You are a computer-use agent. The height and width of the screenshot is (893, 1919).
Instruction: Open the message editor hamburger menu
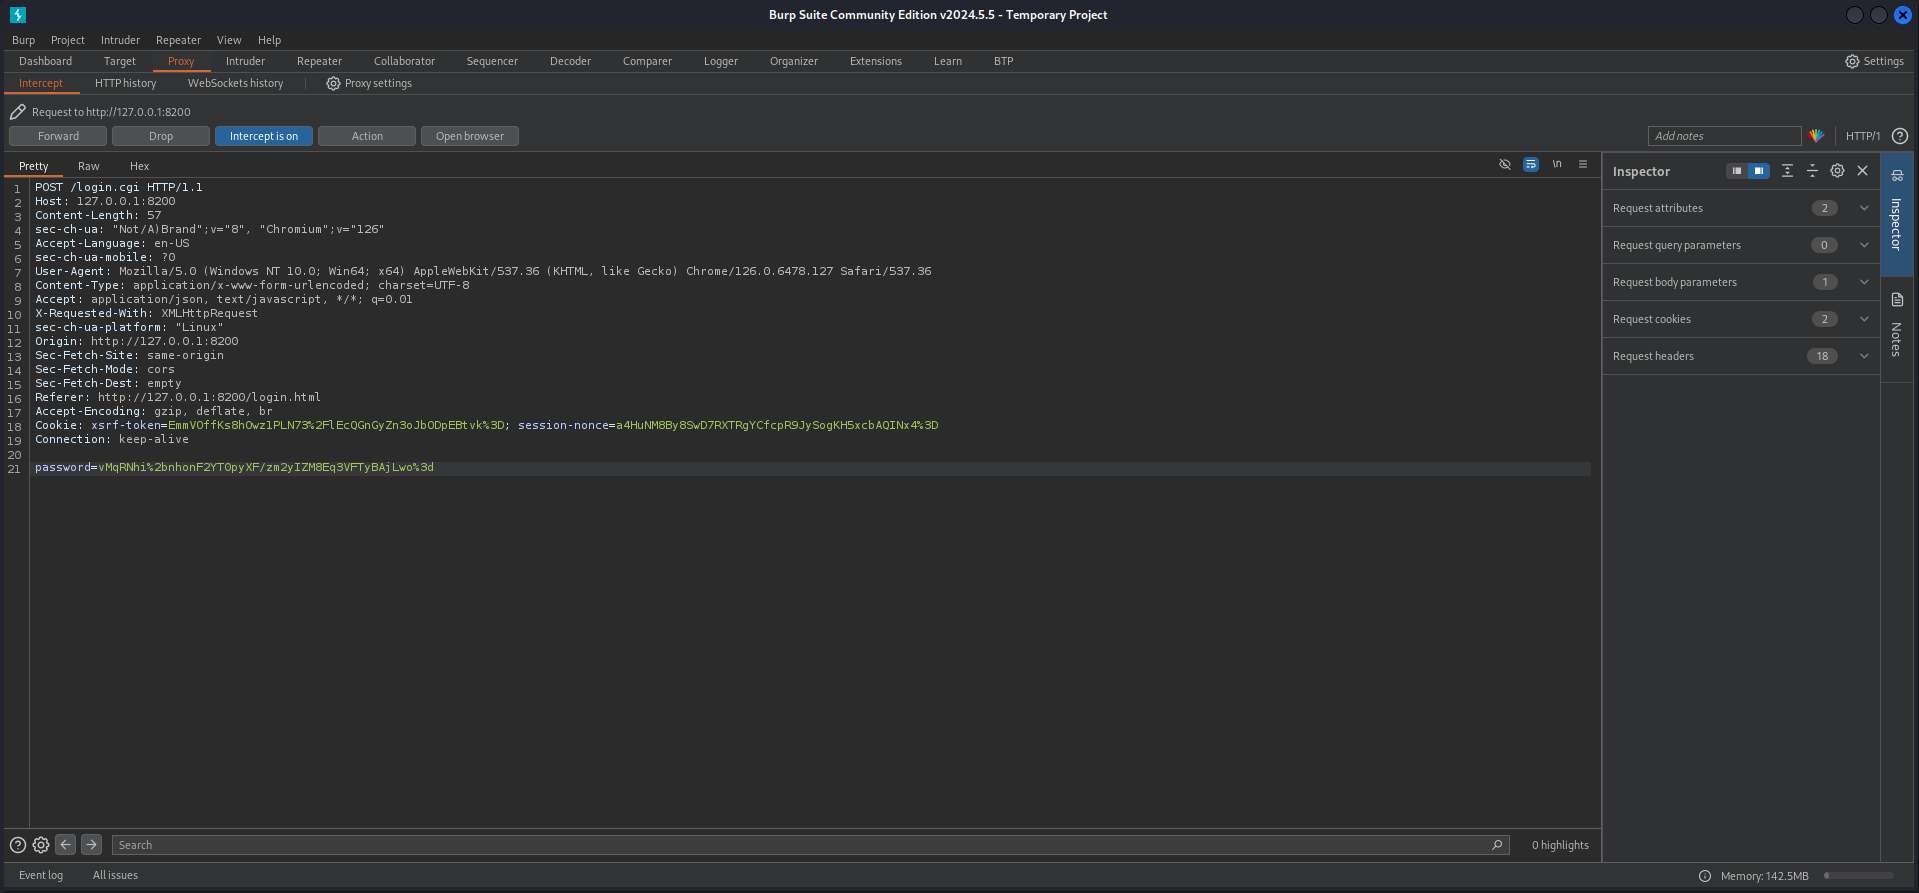[x=1582, y=164]
